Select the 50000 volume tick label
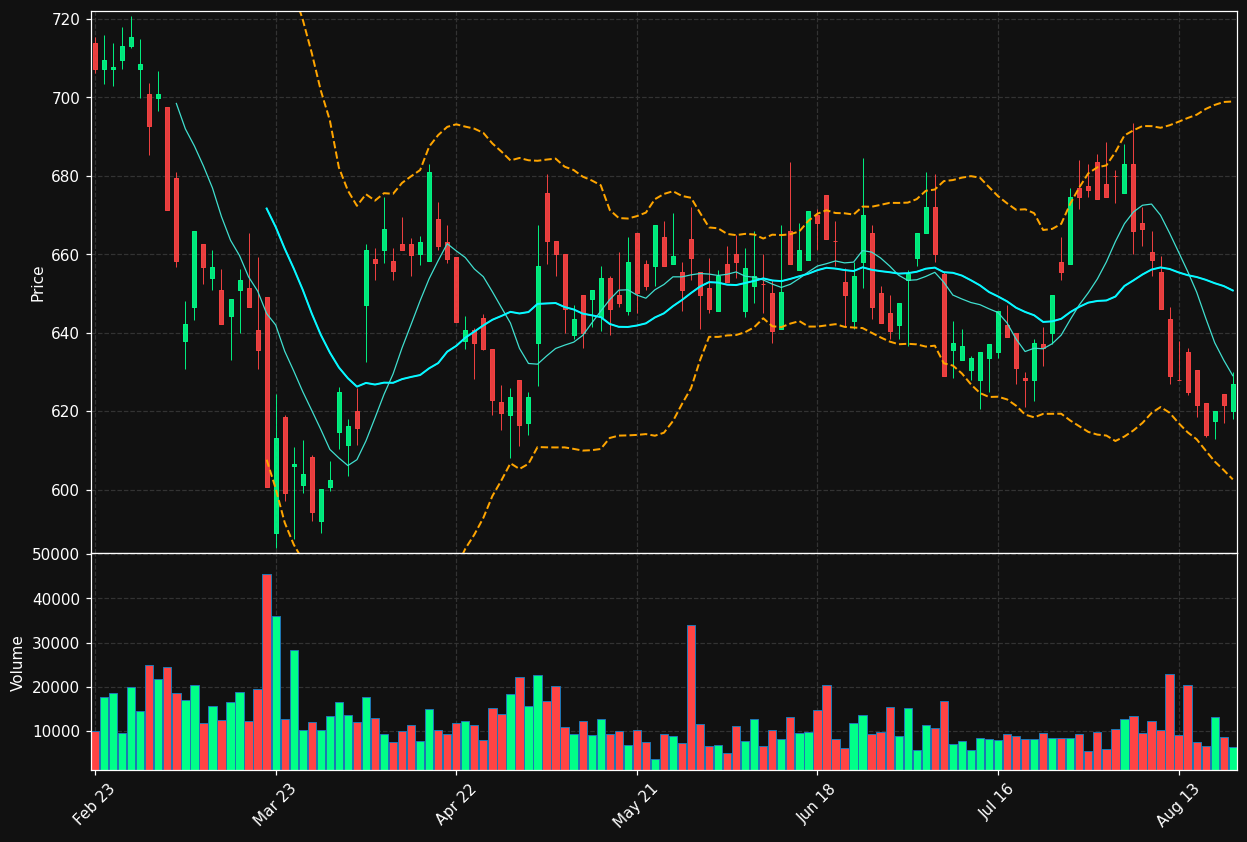The height and width of the screenshot is (842, 1247). [57, 555]
